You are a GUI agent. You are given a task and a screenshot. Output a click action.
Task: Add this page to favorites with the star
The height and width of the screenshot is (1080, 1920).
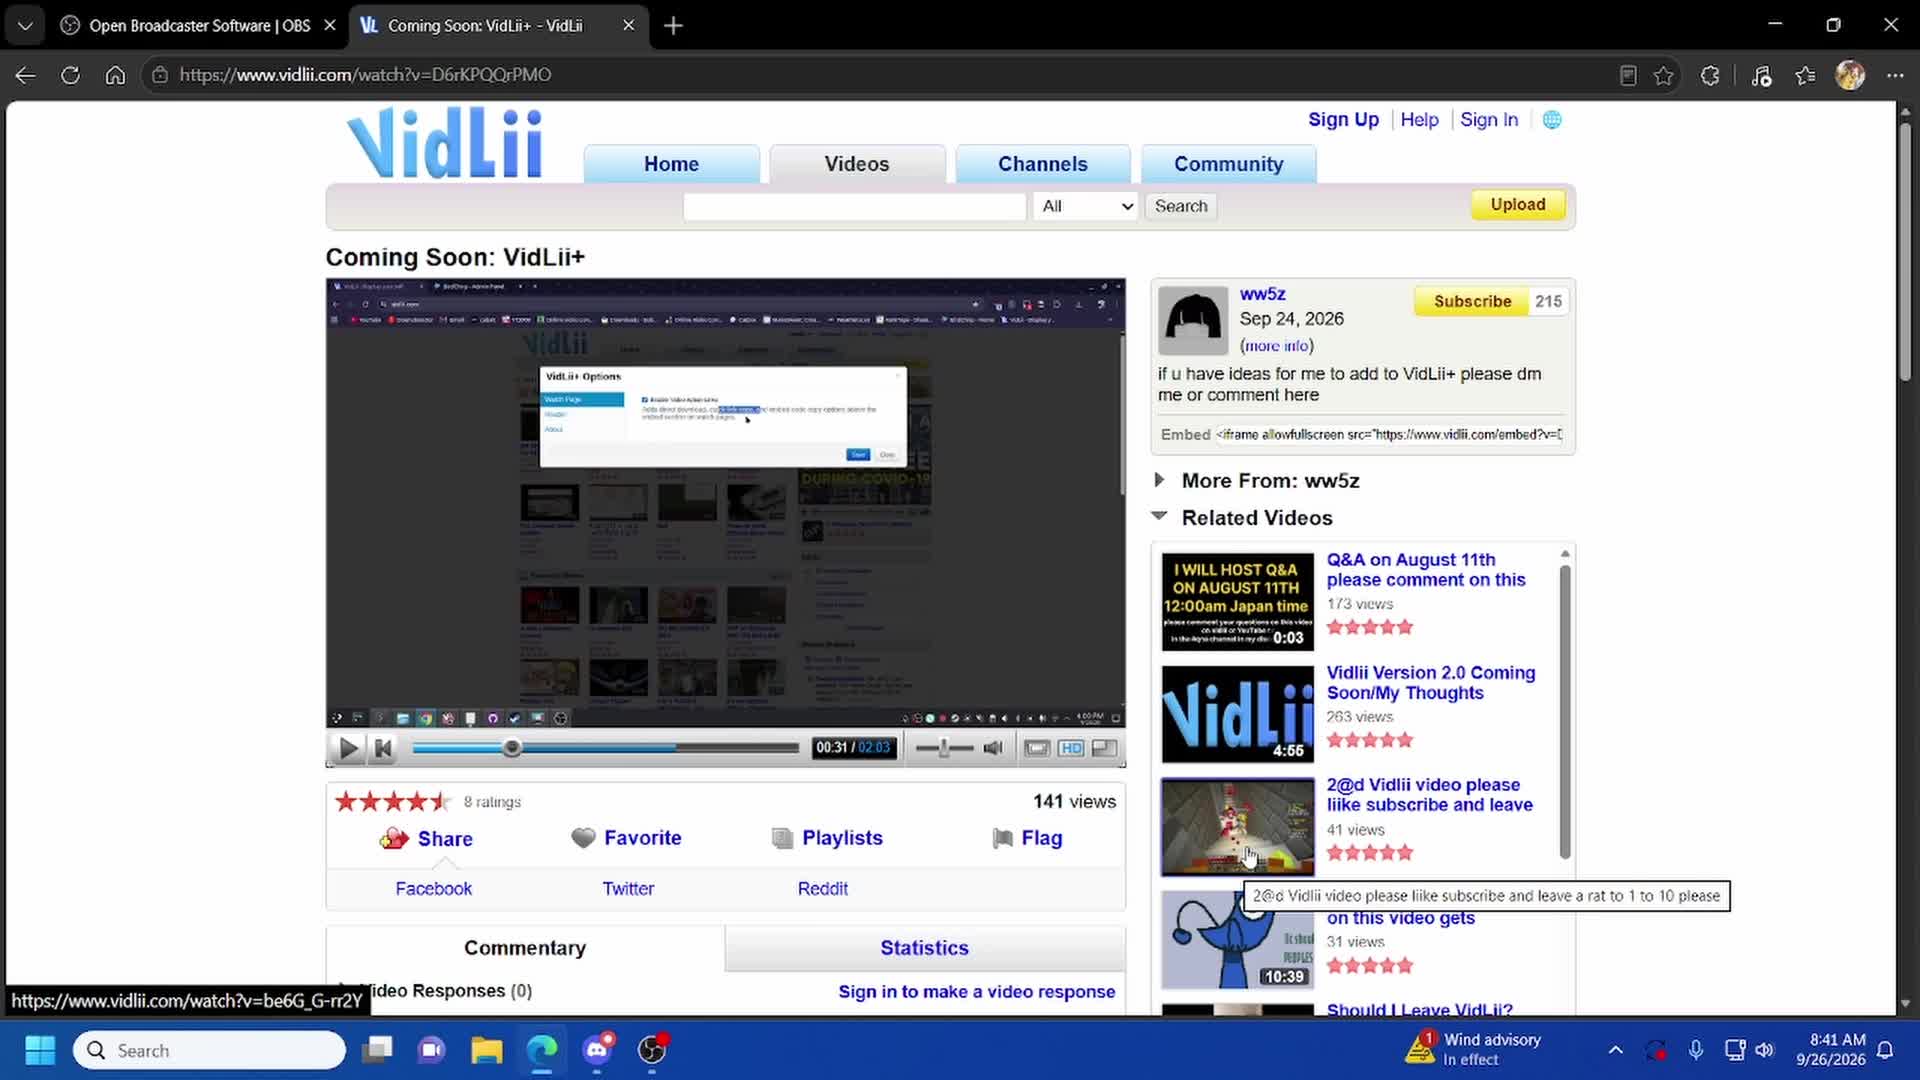click(1663, 75)
